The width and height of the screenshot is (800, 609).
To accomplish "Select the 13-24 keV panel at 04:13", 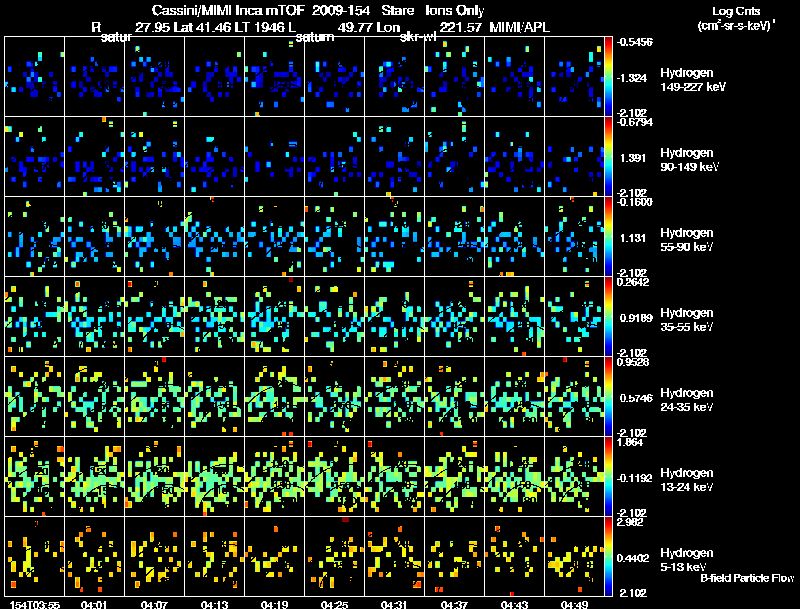I will (x=214, y=477).
